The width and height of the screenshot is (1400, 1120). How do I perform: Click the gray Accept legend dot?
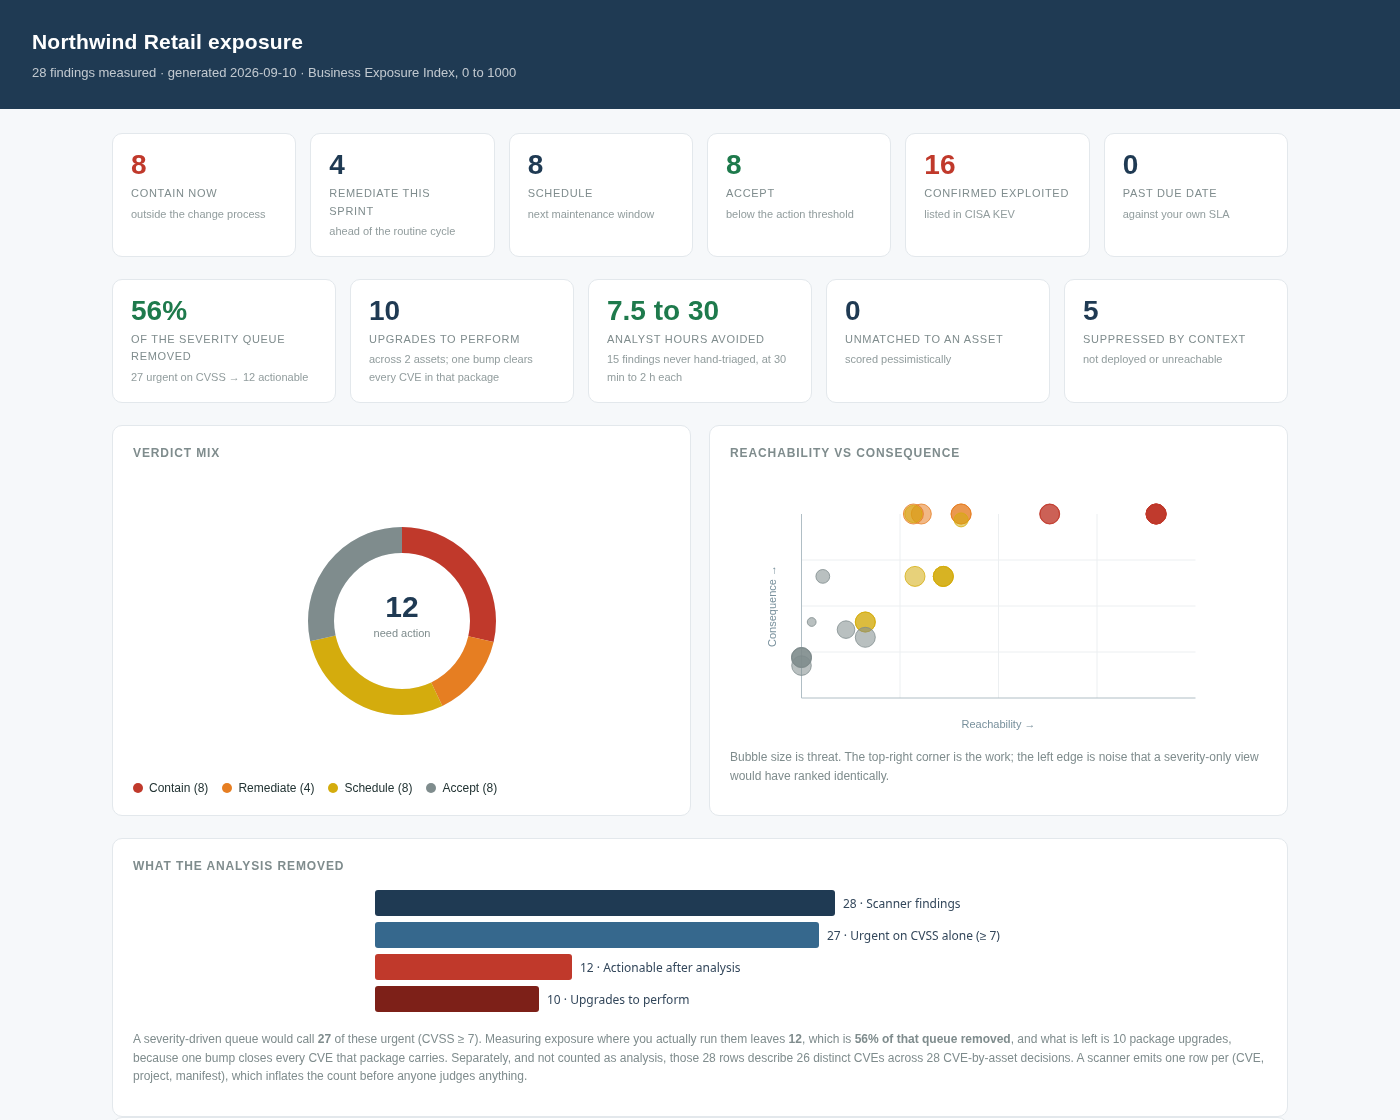pos(431,788)
